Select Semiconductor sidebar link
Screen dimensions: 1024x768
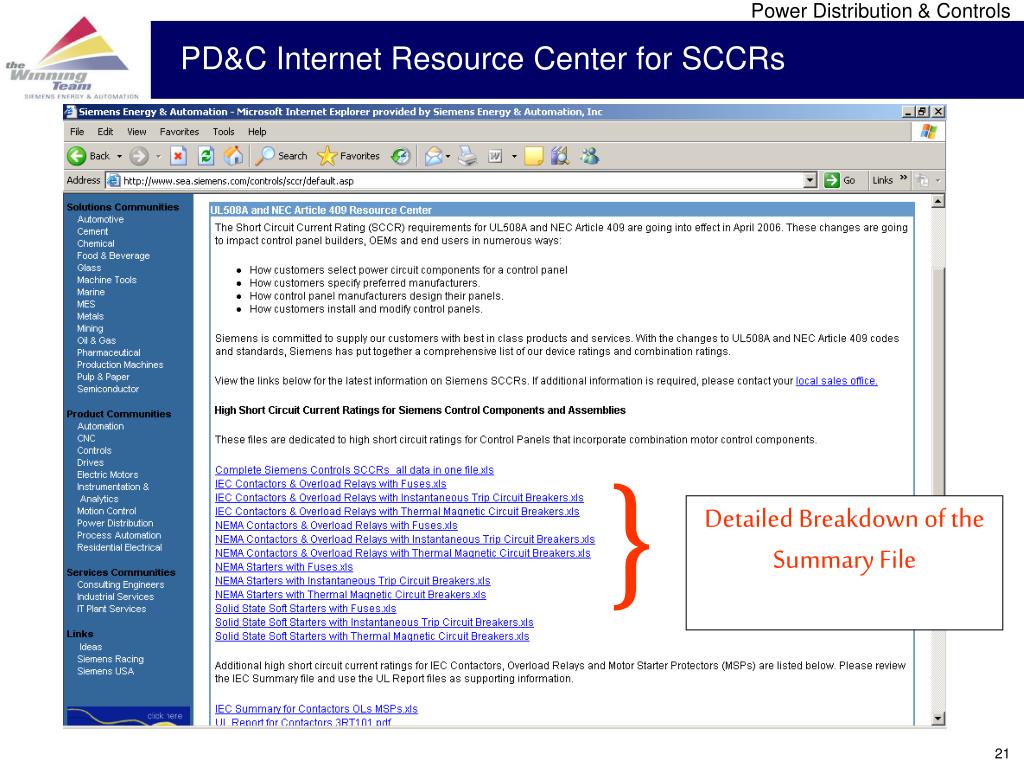pos(108,389)
